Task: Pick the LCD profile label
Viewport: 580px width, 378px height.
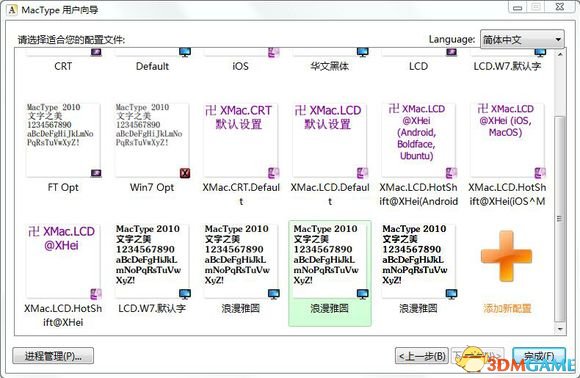Action: (418, 66)
